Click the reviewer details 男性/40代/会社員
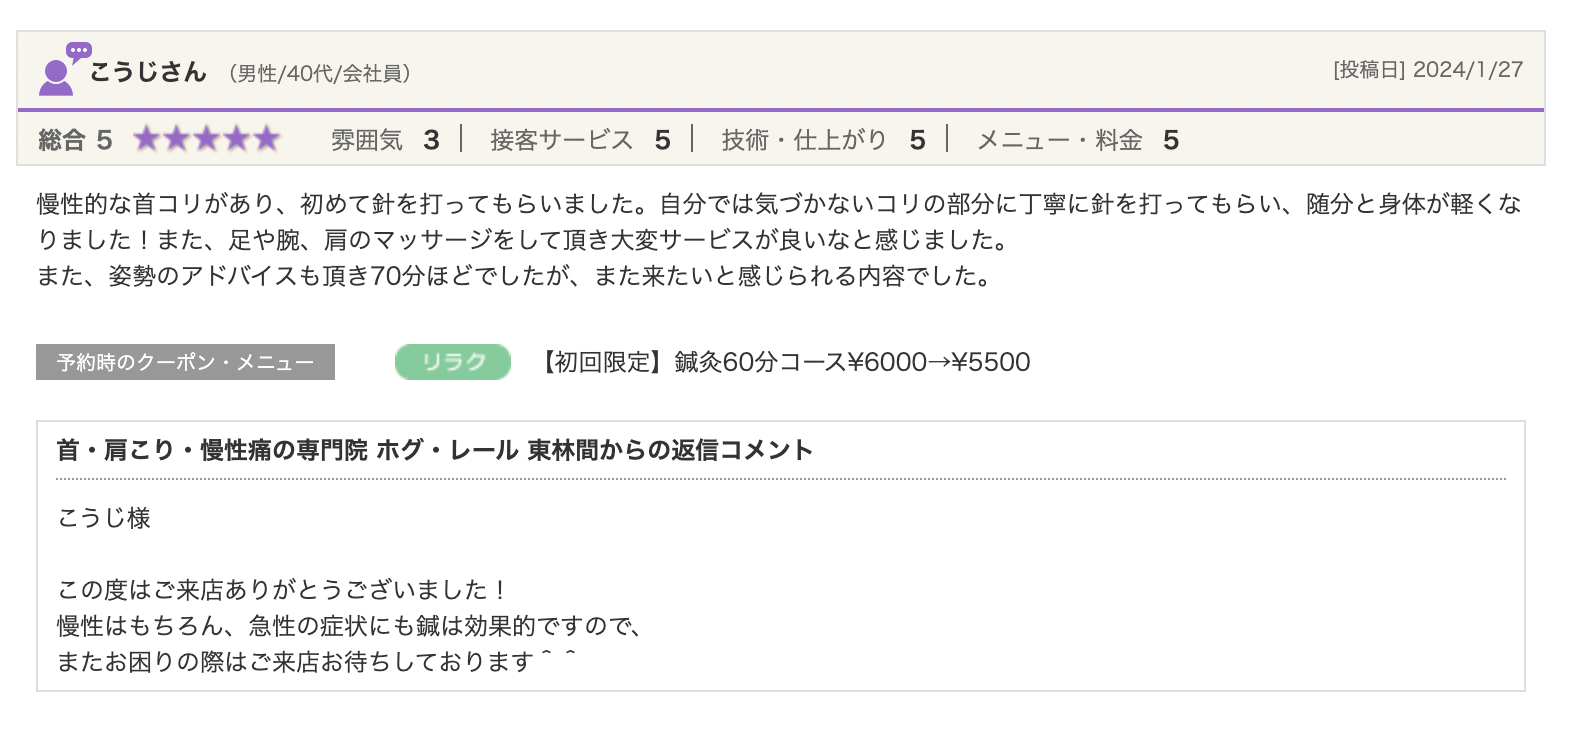The width and height of the screenshot is (1586, 736). (320, 74)
